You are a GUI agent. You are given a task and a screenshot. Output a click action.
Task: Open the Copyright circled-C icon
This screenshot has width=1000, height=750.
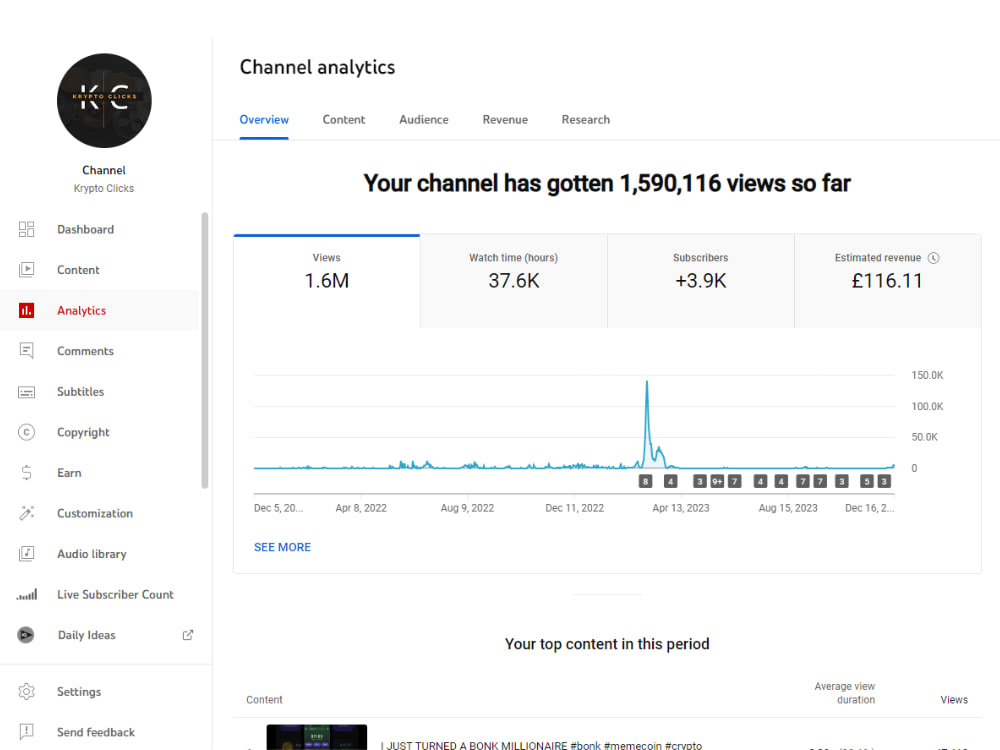click(26, 432)
